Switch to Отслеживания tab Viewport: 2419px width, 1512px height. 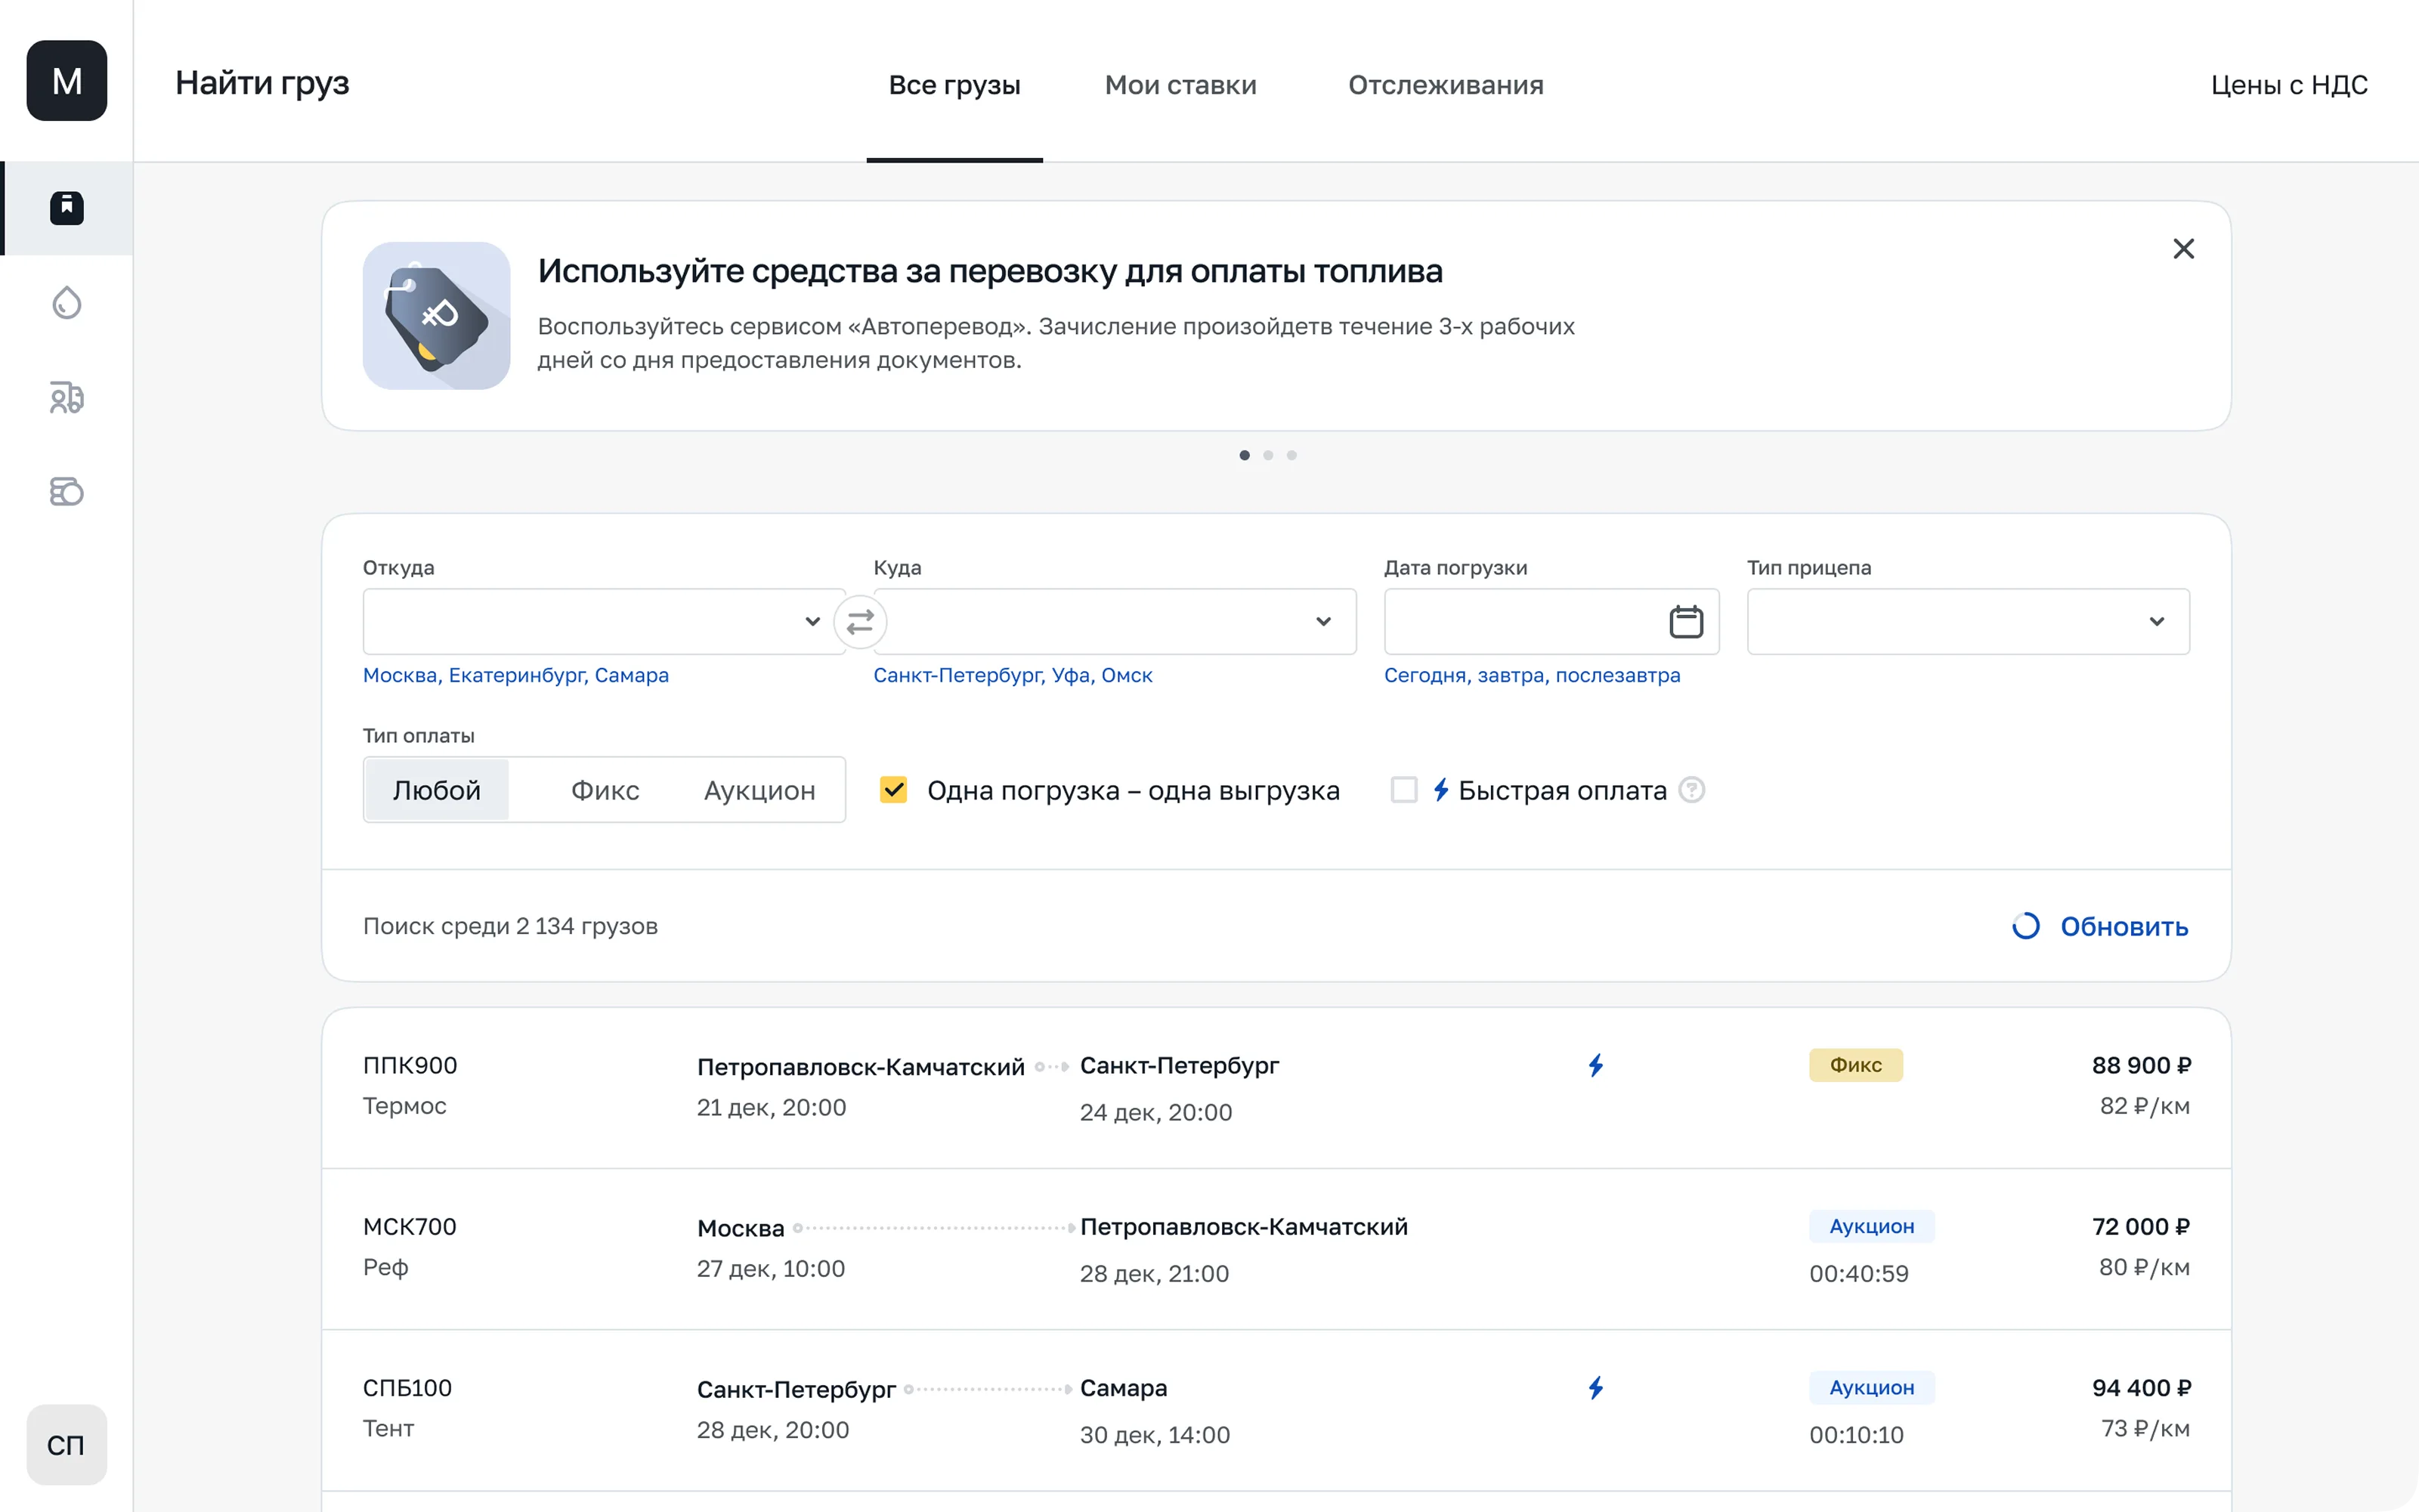point(1445,85)
